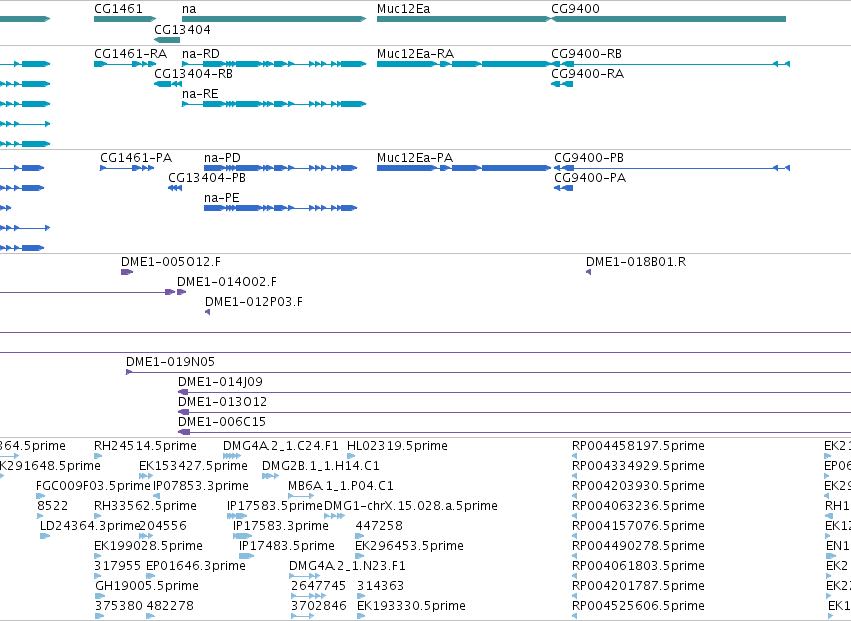Click the CG9400 gene label
Viewport: 851px width, 621px height.
[x=575, y=9]
